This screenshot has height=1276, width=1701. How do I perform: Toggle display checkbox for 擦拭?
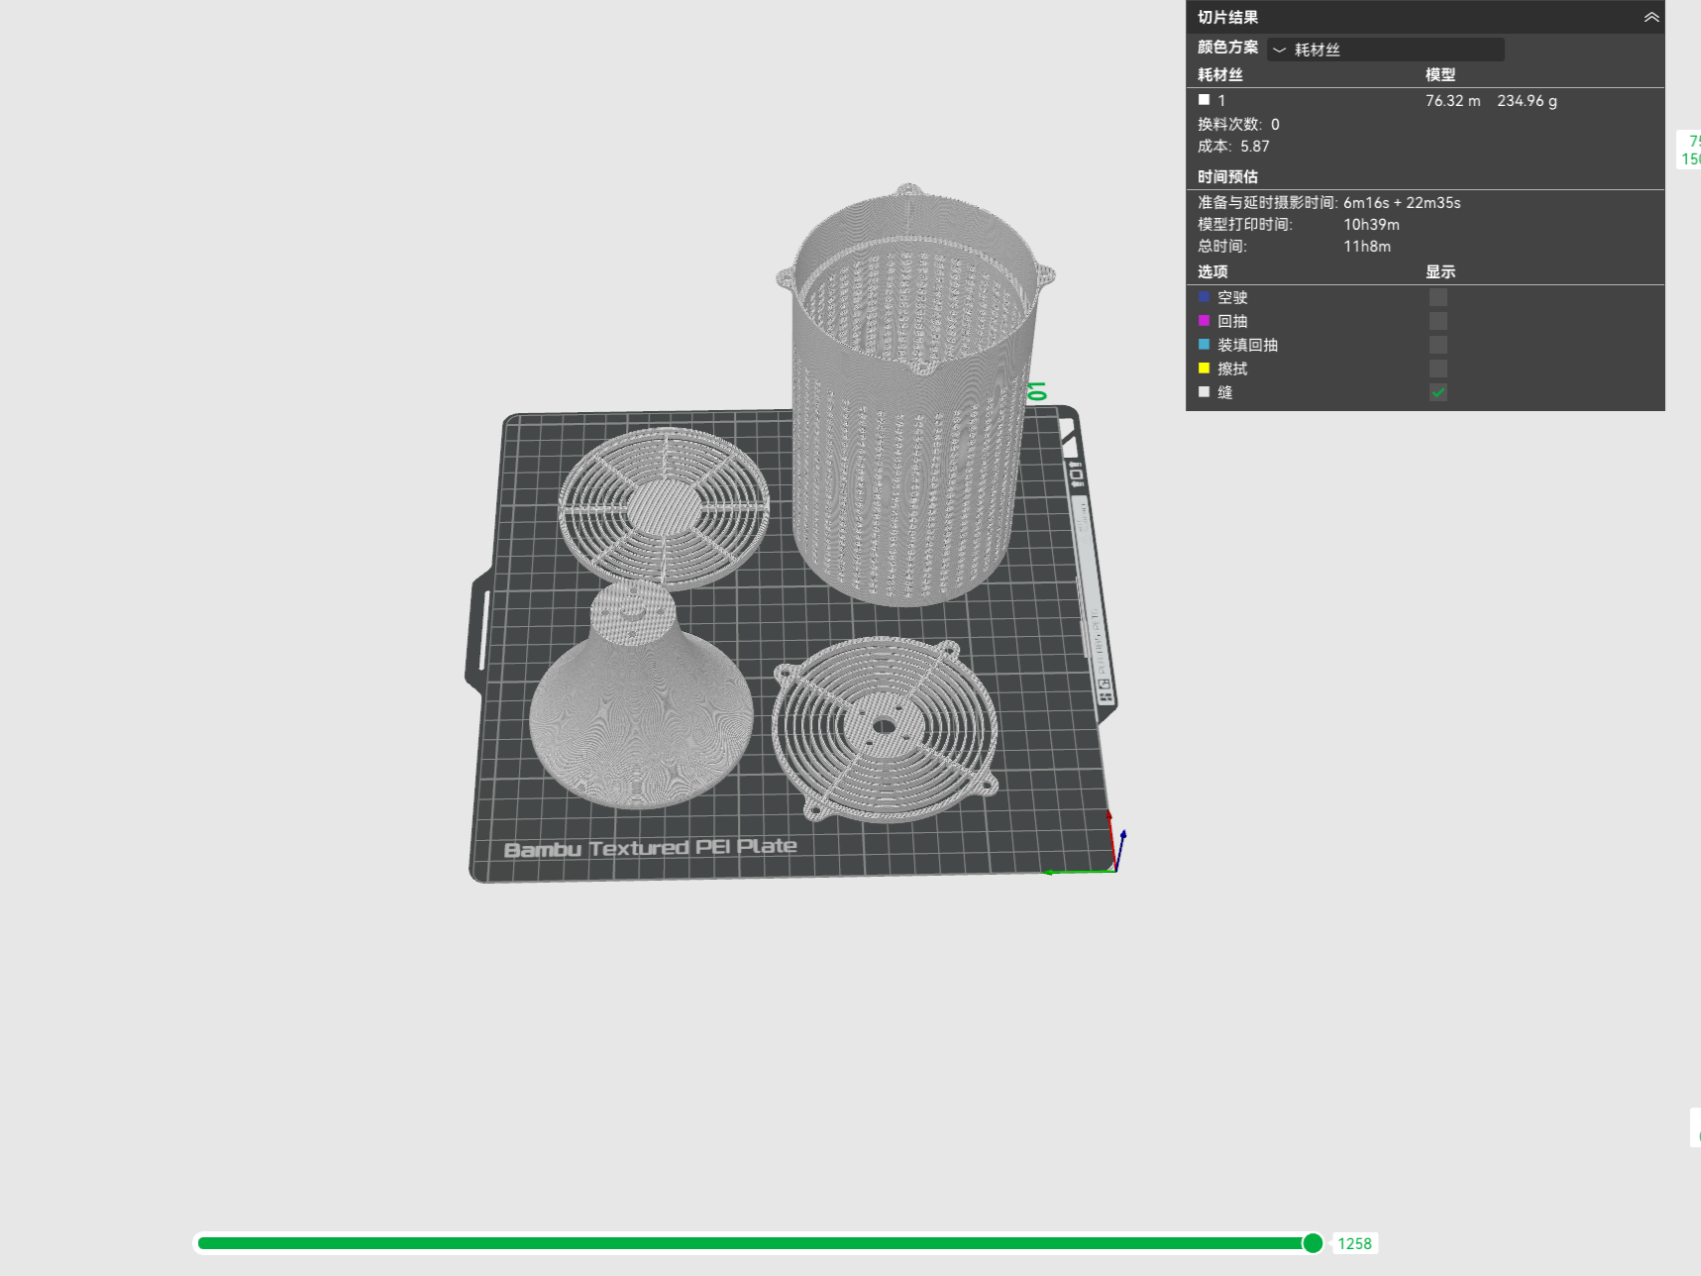tap(1438, 369)
